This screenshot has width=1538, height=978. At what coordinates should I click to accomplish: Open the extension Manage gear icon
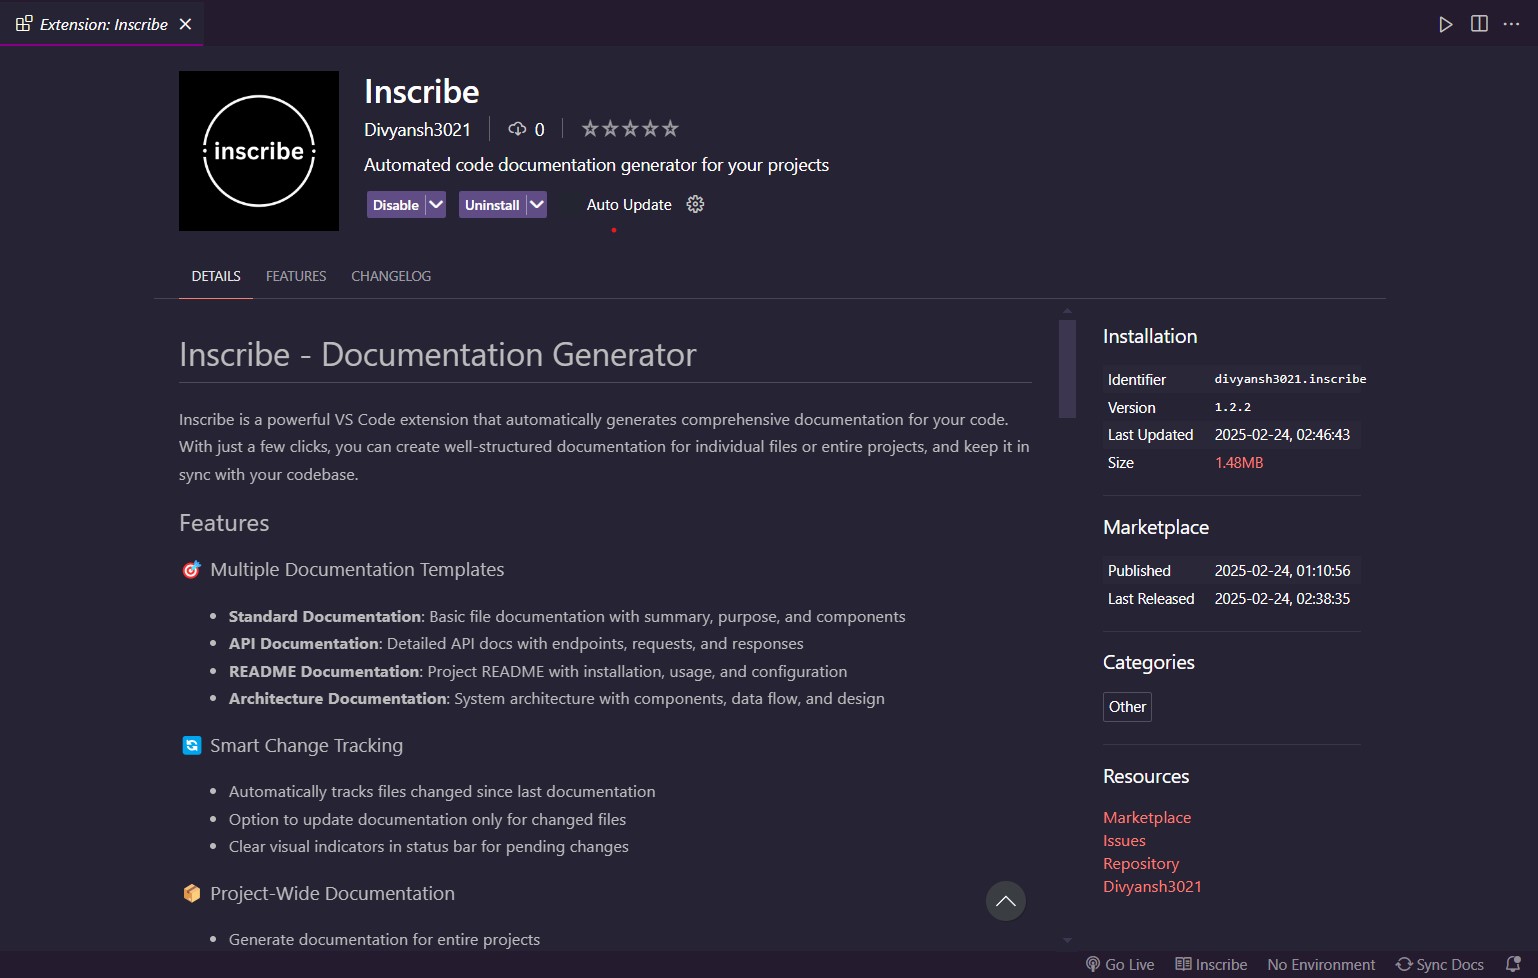pyautogui.click(x=696, y=204)
